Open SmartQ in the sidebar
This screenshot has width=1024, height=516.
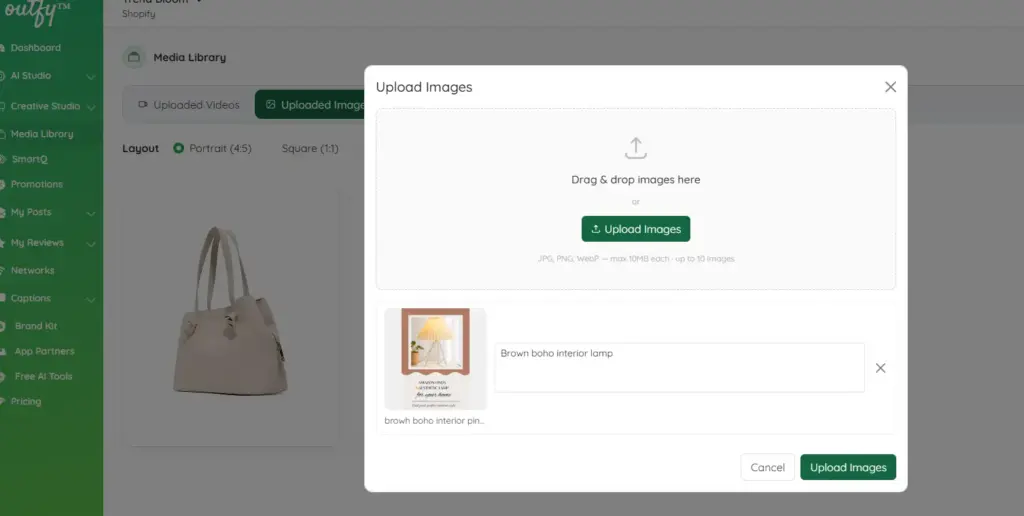click(29, 159)
